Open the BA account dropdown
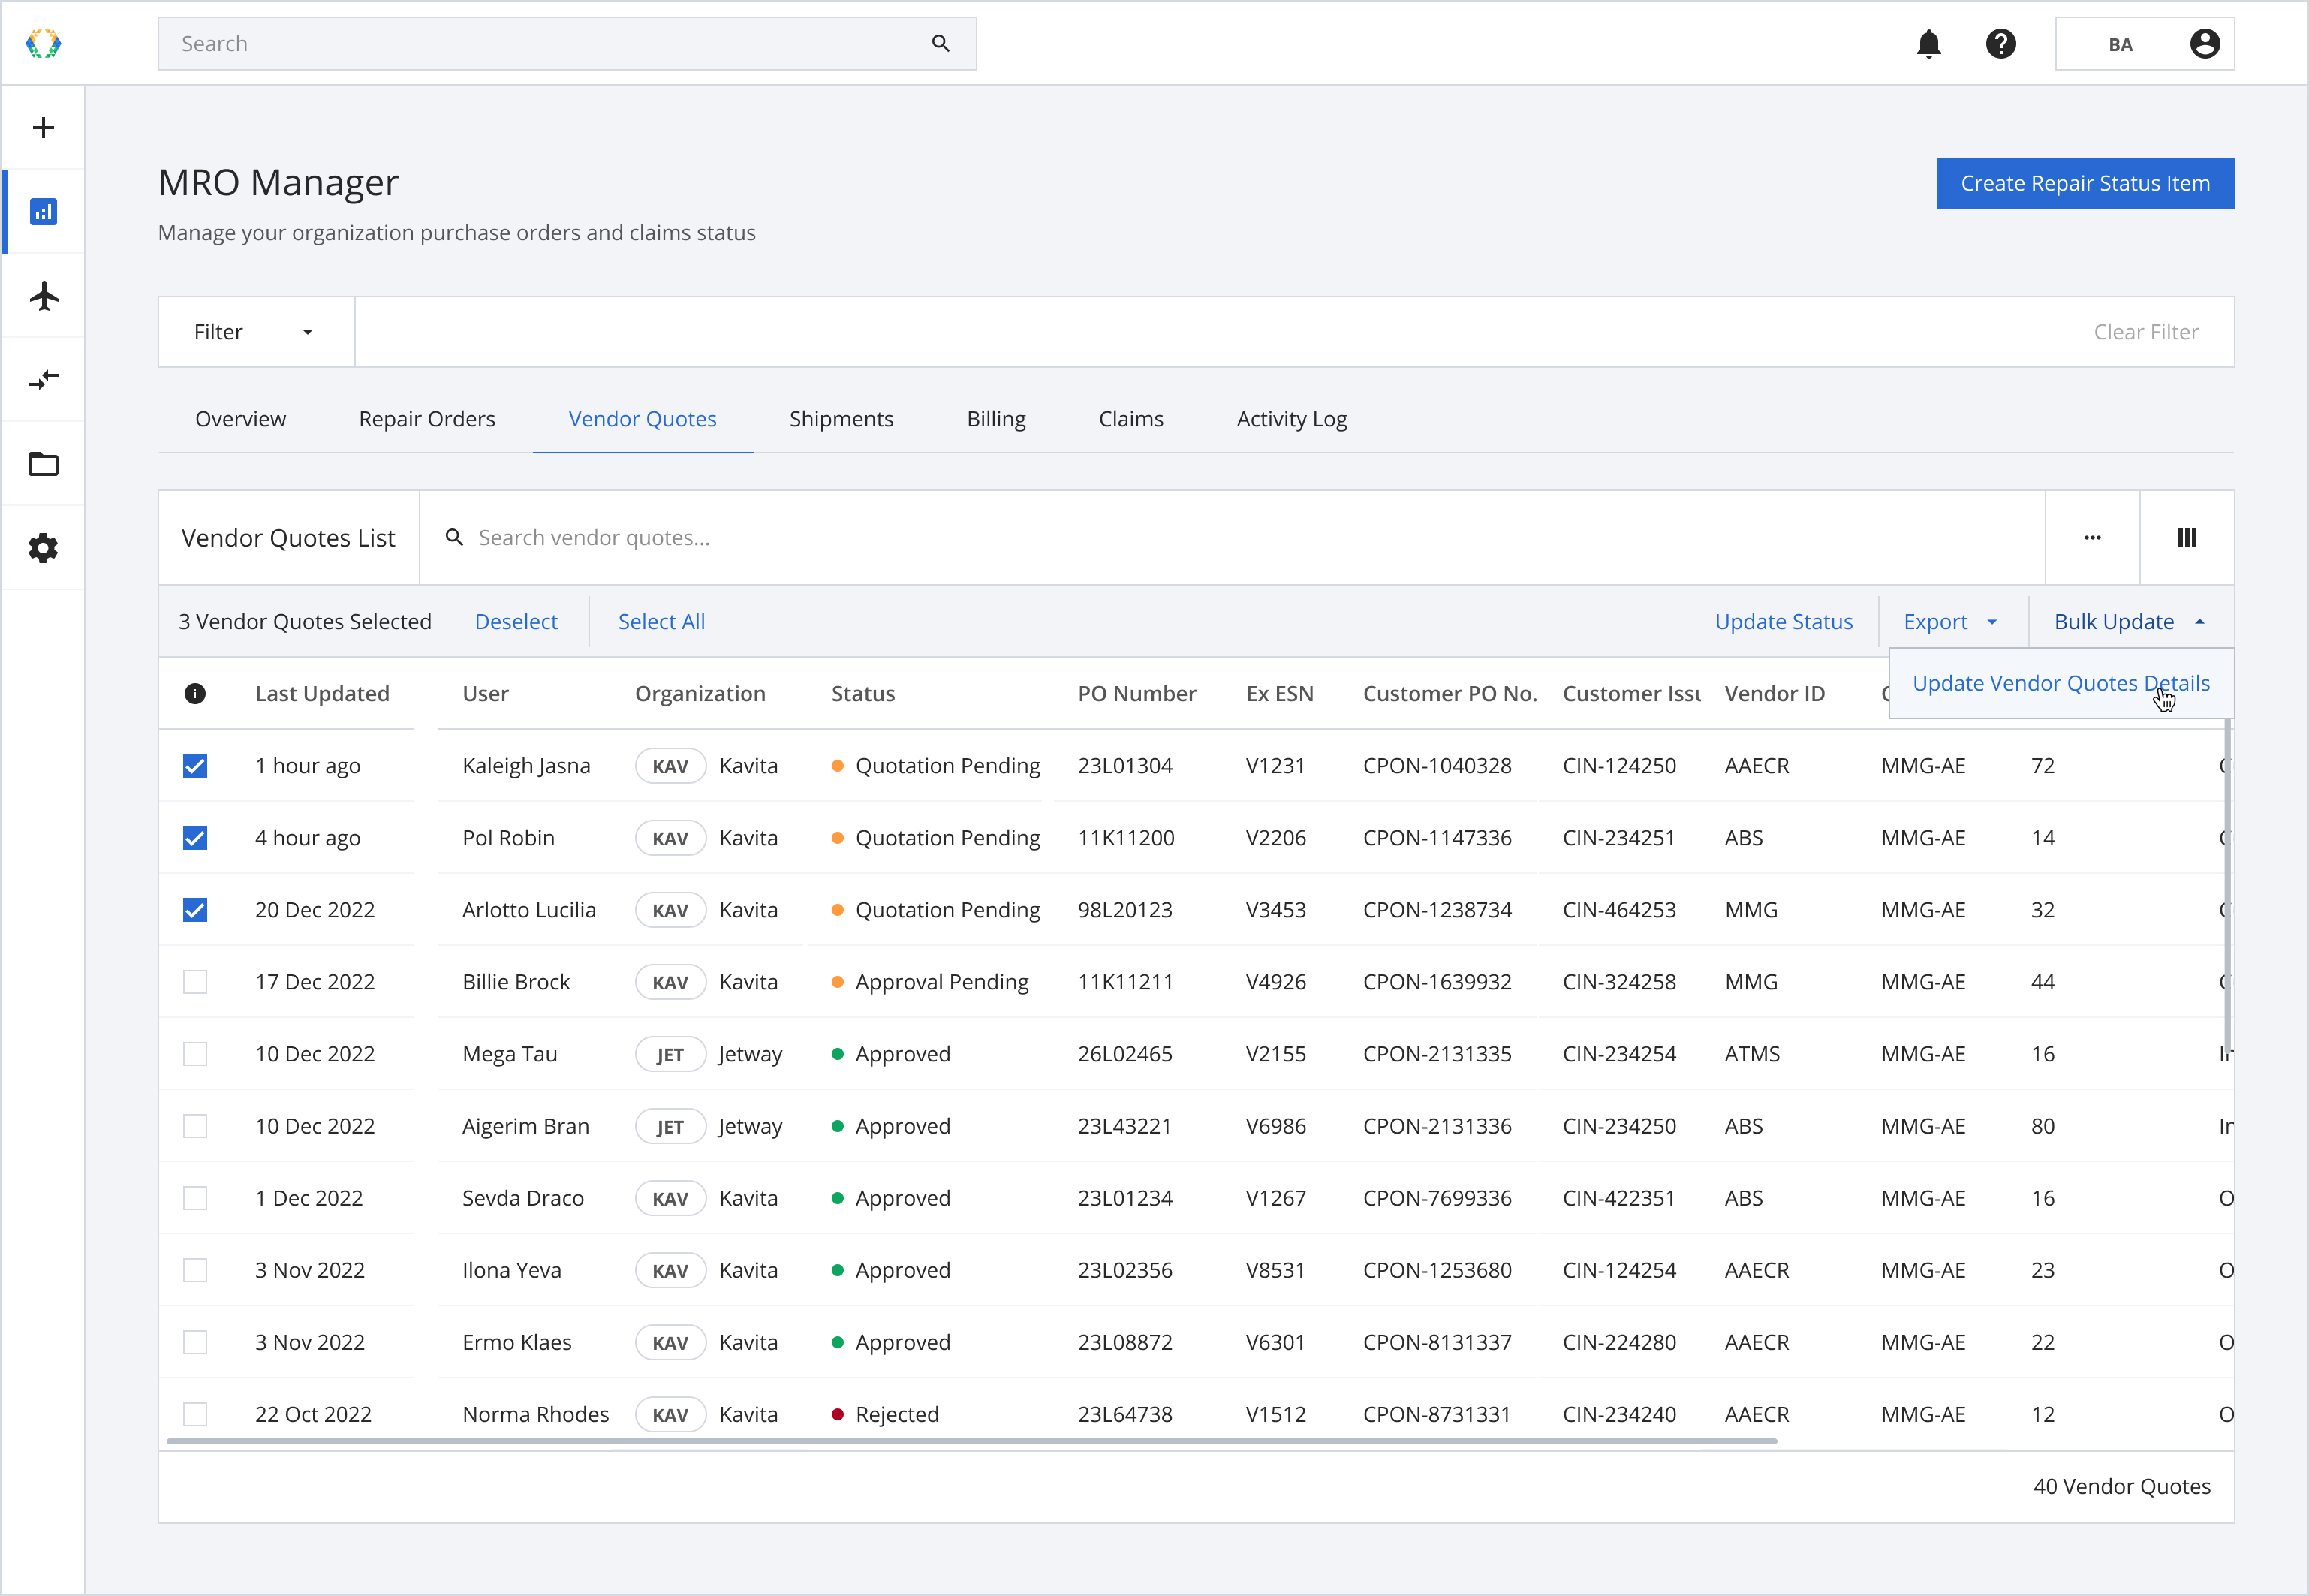 pyautogui.click(x=2144, y=43)
